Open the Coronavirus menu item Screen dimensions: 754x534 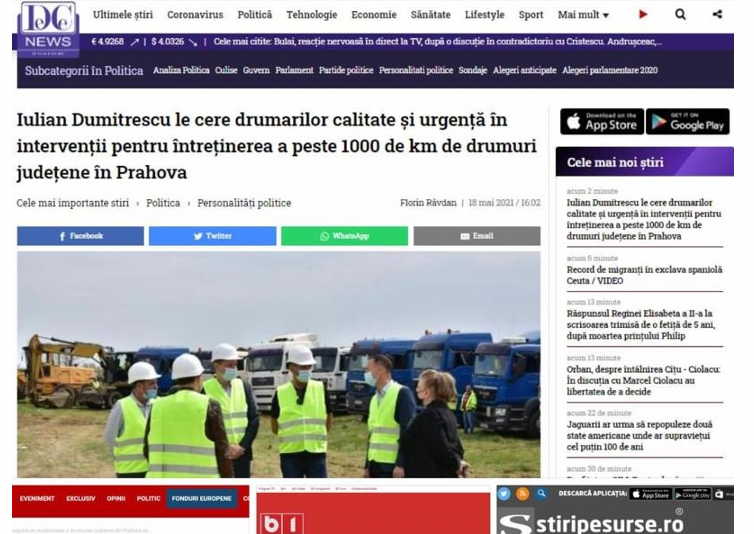(195, 15)
